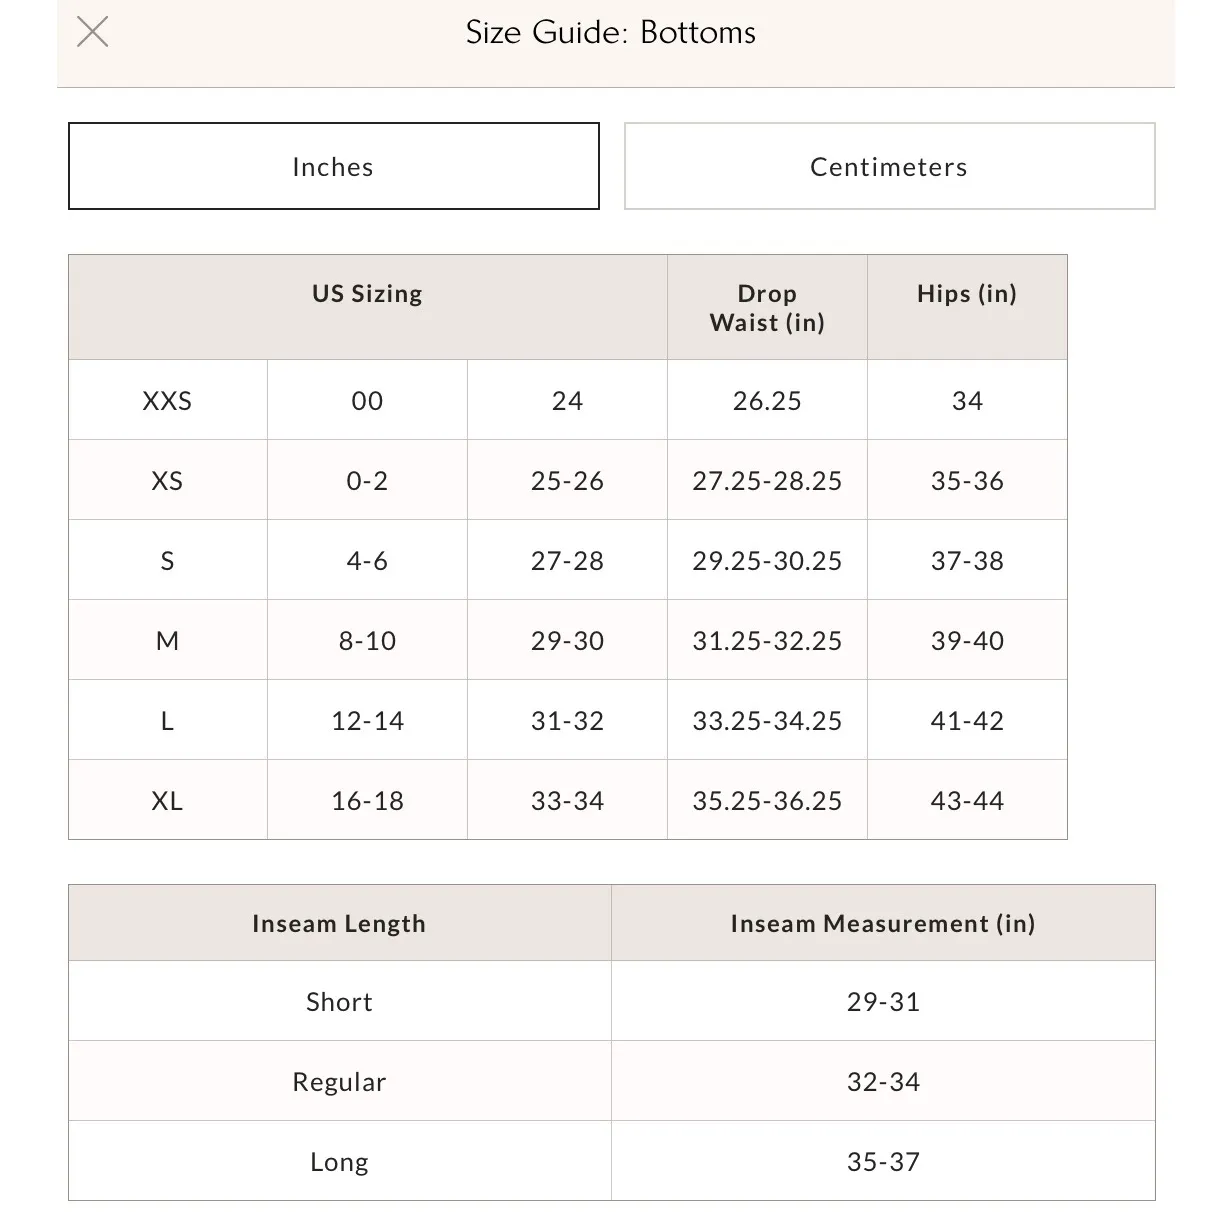The height and width of the screenshot is (1232, 1232).
Task: Select the Short inseam row
Action: click(x=339, y=1001)
